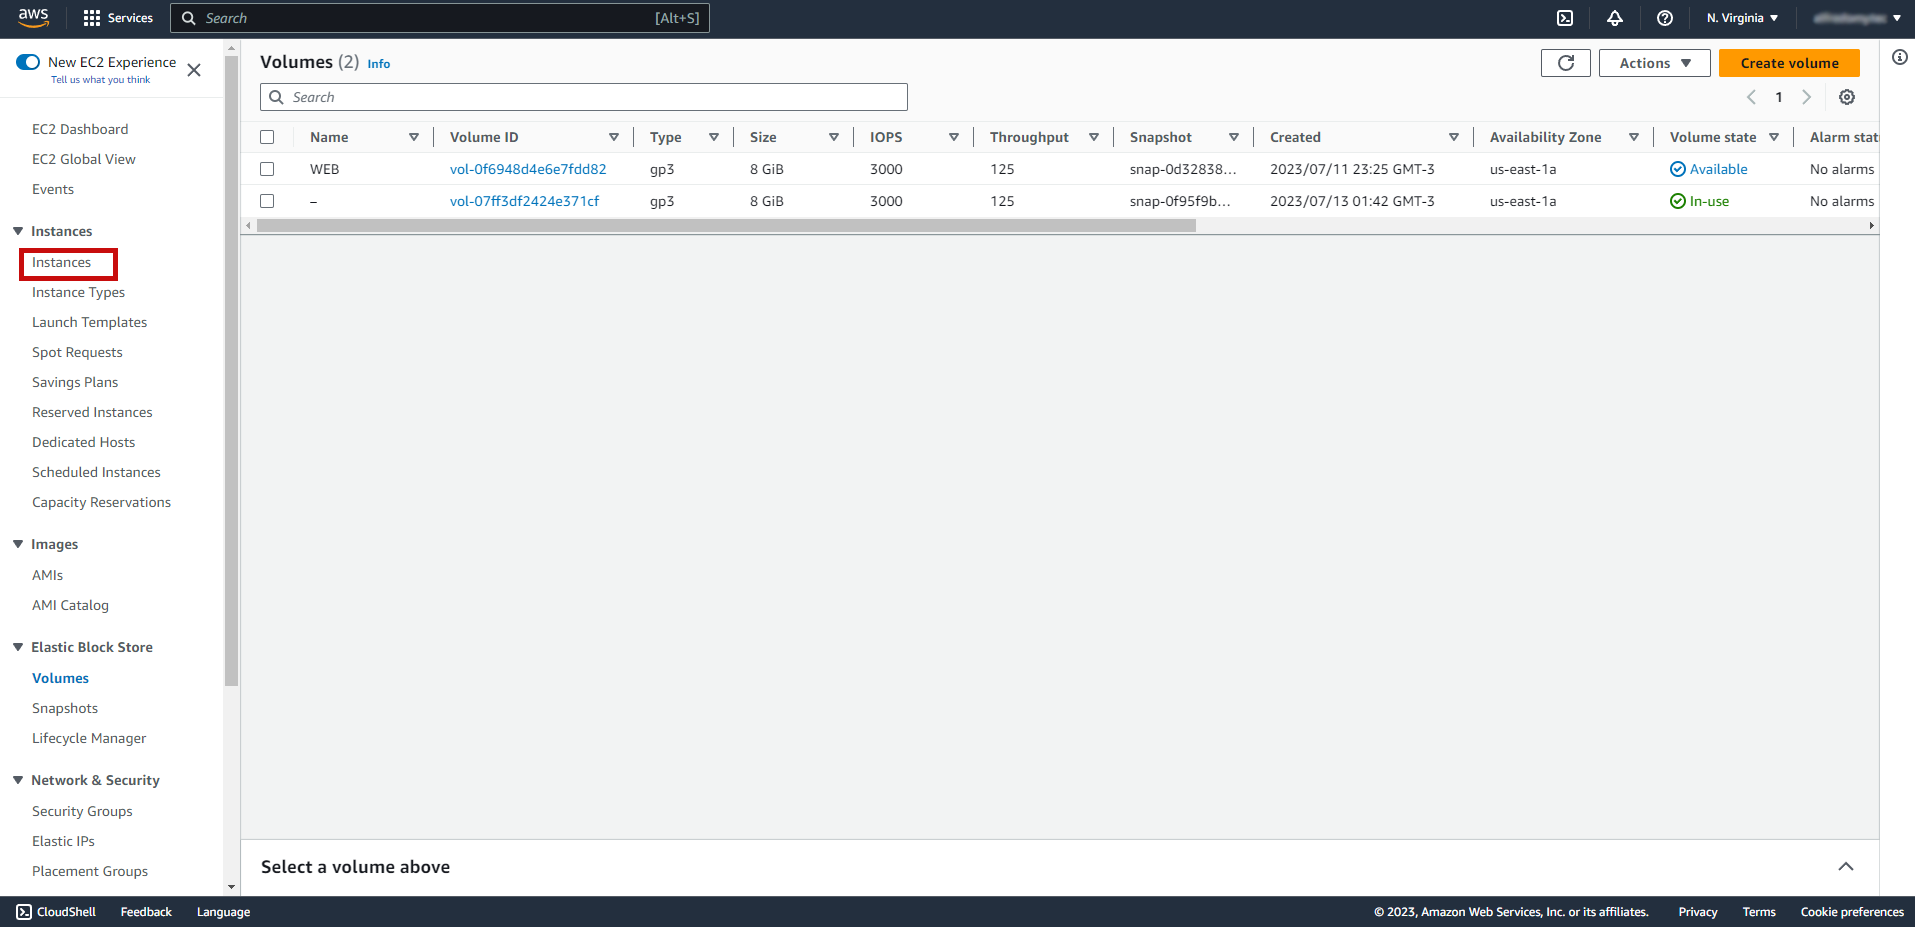Click the sidebar vertical scrollbar thumb
Viewport: 1915px width, 927px height.
tap(232, 371)
